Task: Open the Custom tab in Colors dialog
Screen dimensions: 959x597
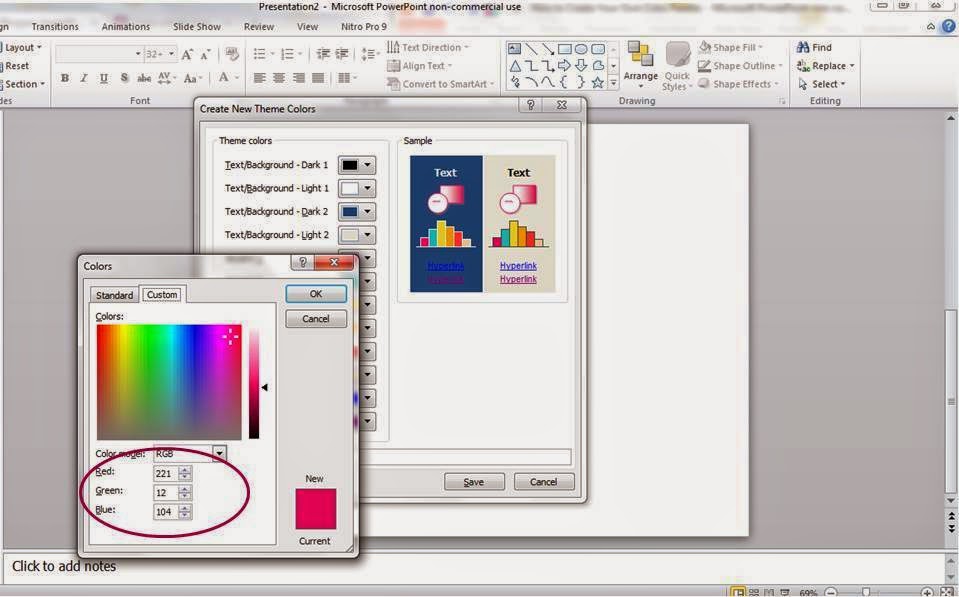Action: tap(161, 294)
